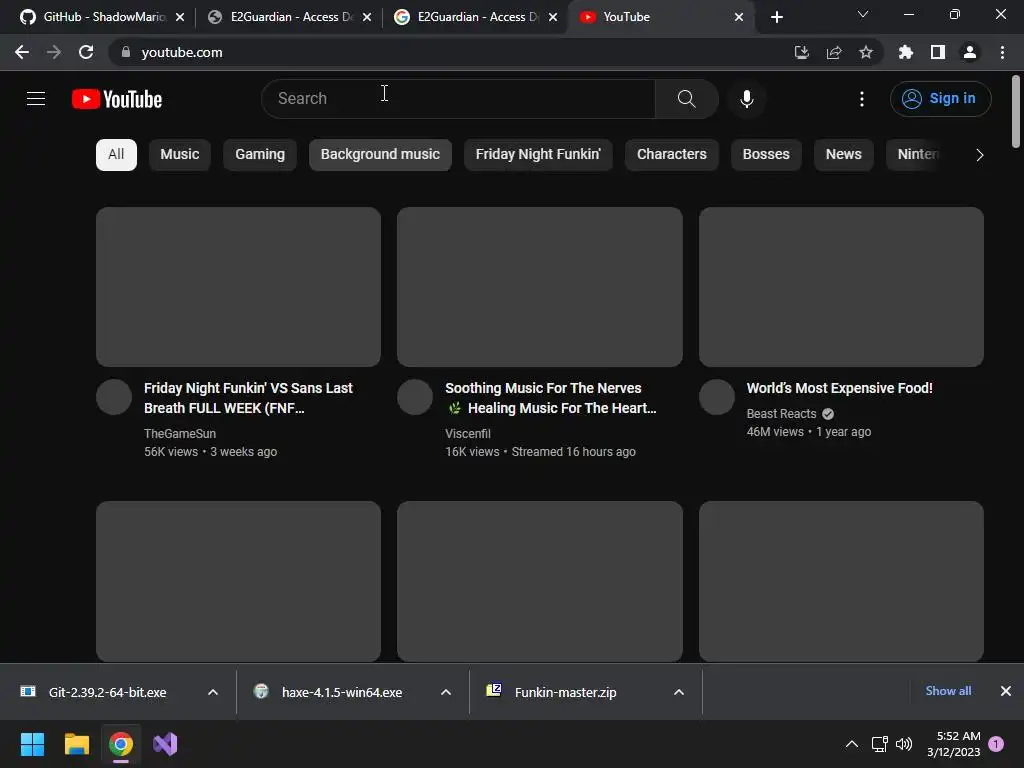Expand options for Git-2.39.2-64-bit.exe download

pyautogui.click(x=213, y=692)
